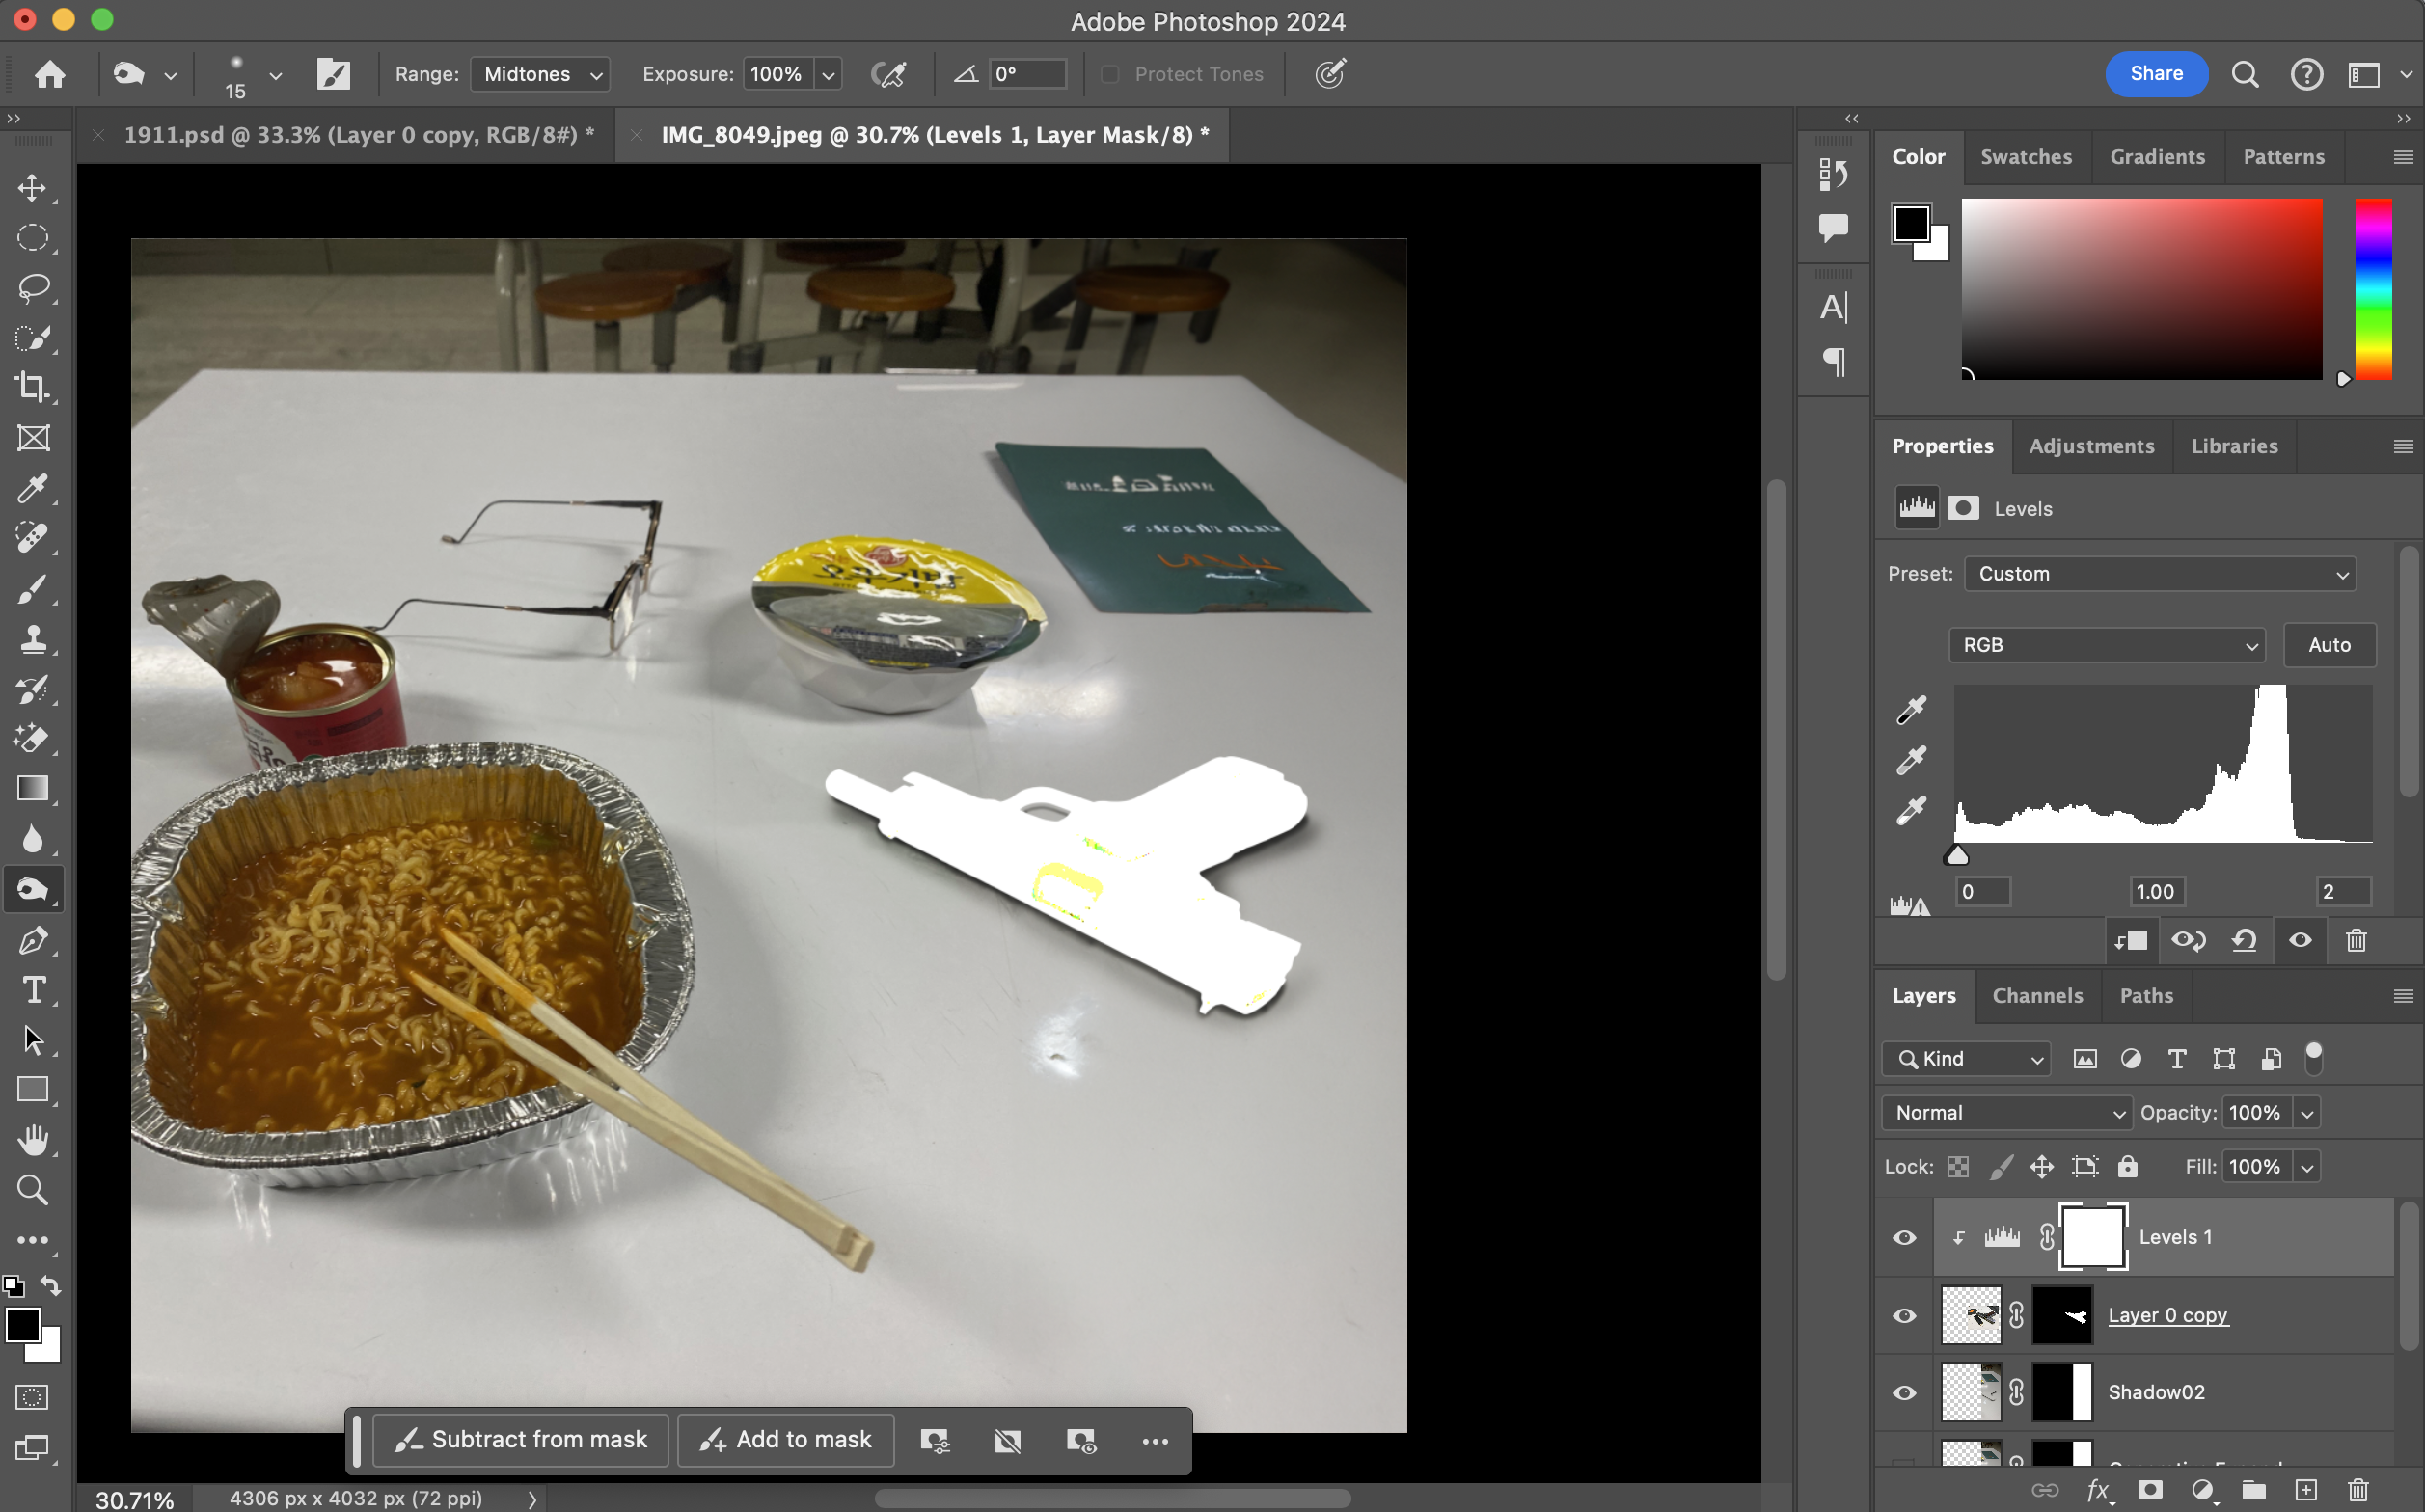This screenshot has width=2425, height=1512.
Task: Expand the Normal blend mode dropdown
Action: click(x=2006, y=1113)
